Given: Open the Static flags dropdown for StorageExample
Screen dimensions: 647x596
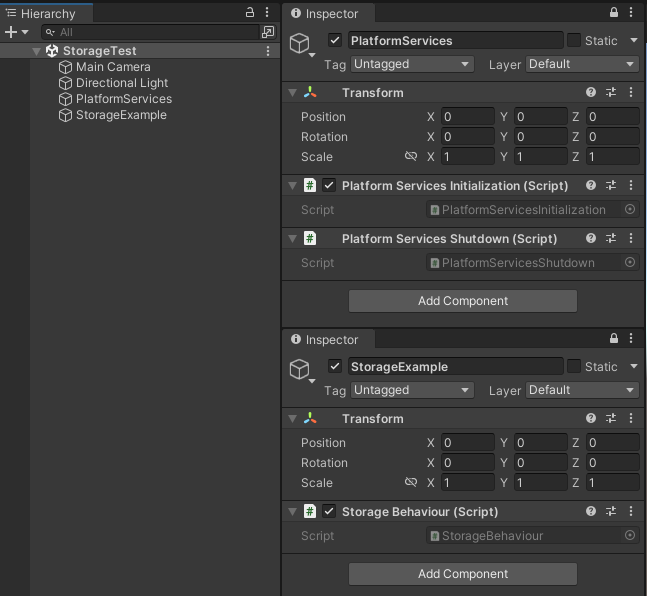Looking at the screenshot, I should [x=634, y=367].
